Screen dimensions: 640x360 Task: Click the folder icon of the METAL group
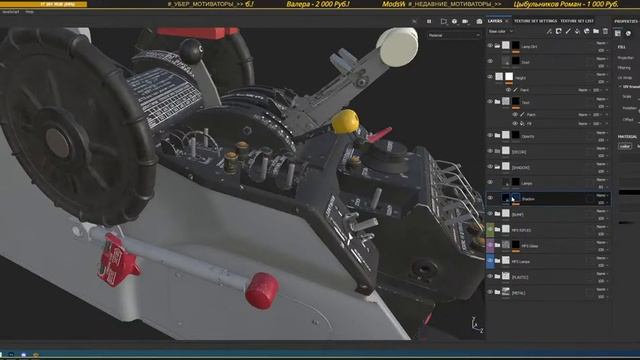coord(498,292)
